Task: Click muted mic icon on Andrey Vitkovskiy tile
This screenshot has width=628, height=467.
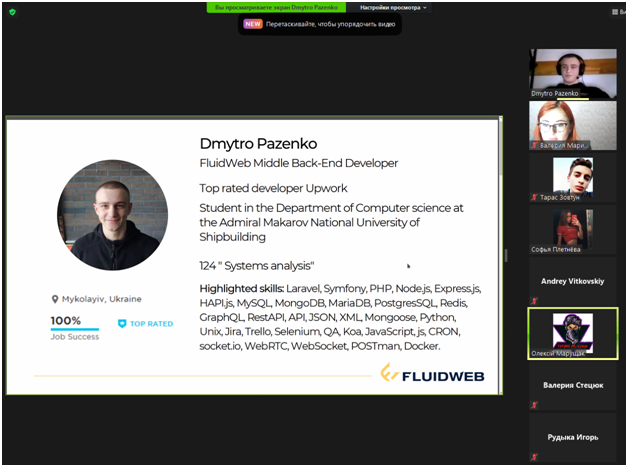Action: coord(534,299)
